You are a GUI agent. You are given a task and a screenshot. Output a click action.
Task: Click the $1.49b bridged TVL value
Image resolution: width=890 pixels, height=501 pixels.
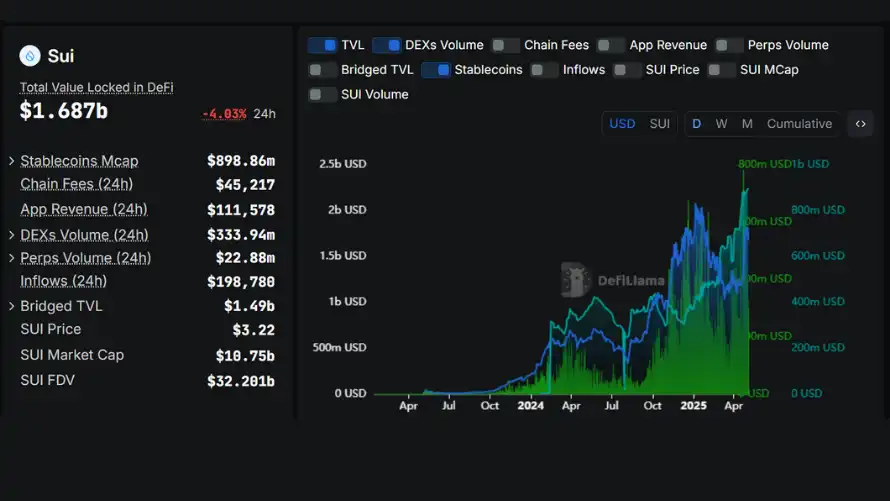click(249, 306)
